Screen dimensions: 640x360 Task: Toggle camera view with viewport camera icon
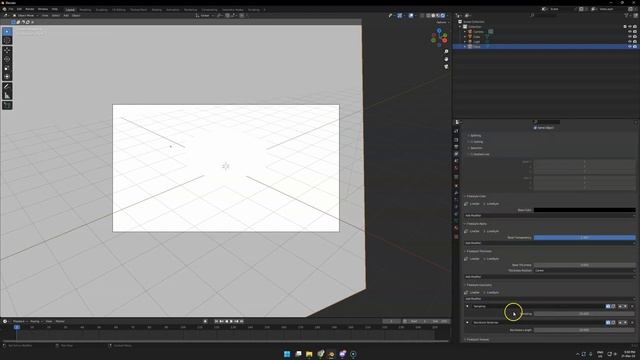tap(446, 67)
